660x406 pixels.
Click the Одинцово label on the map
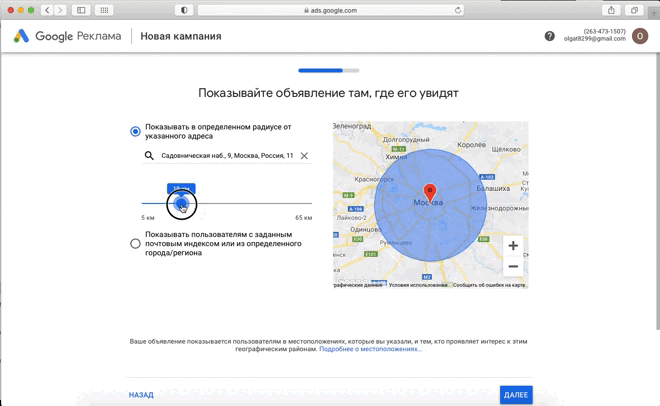click(365, 230)
